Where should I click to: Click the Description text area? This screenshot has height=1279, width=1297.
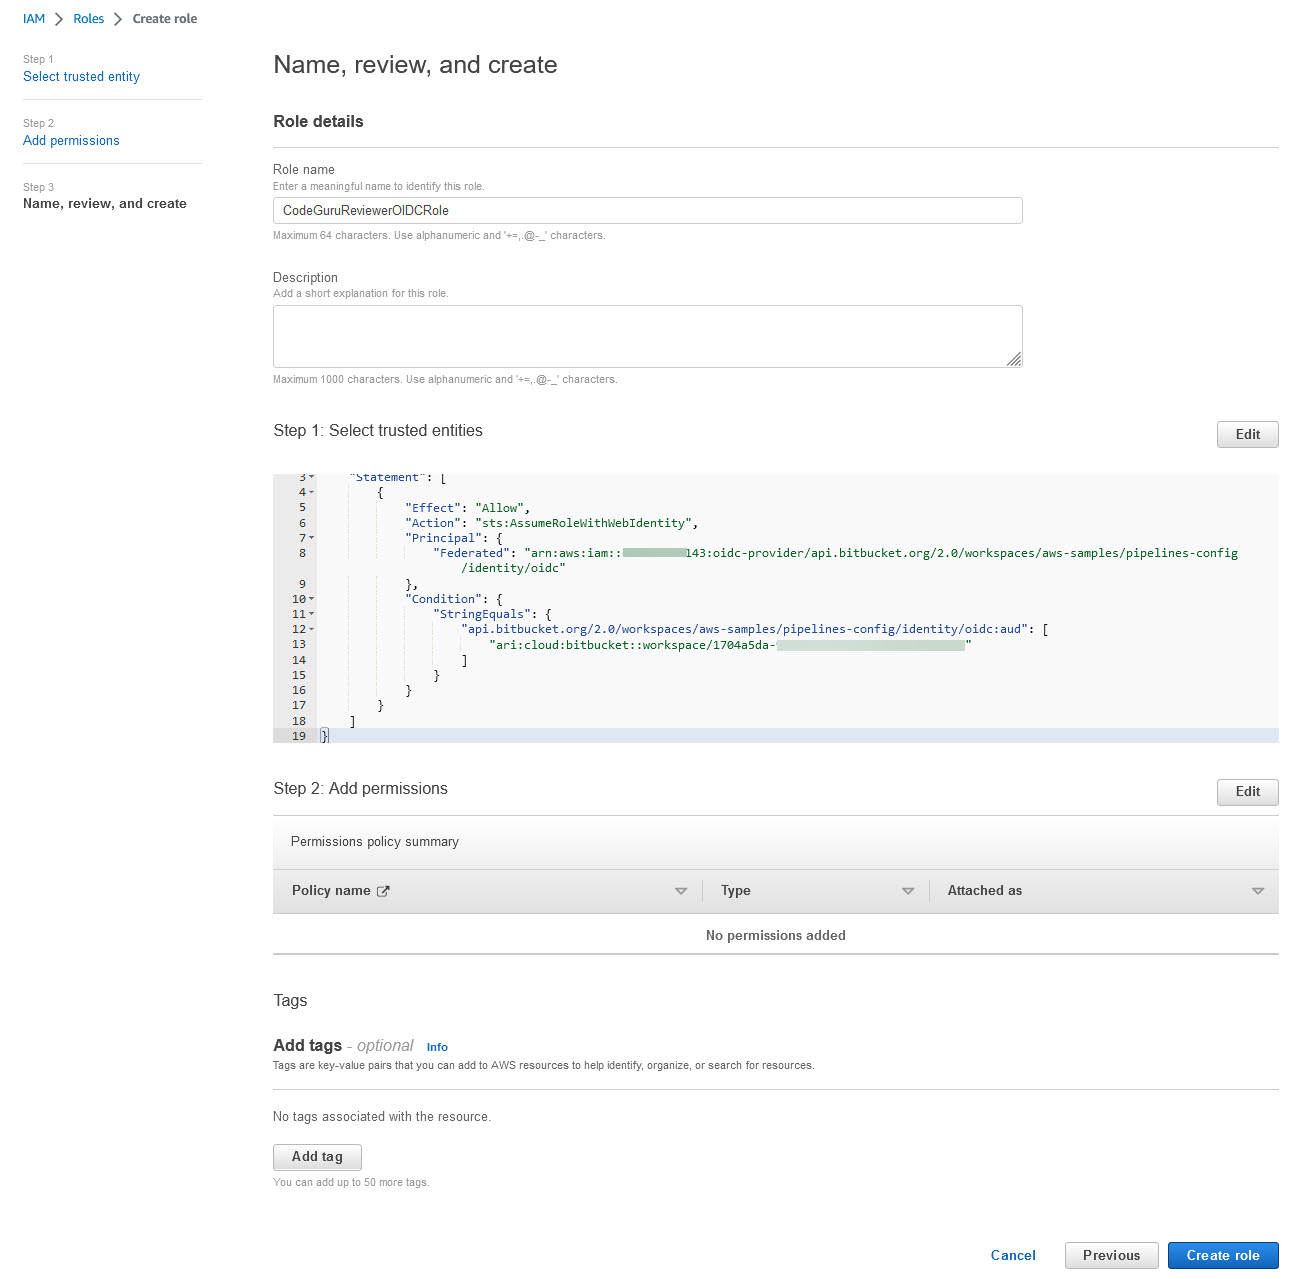click(x=647, y=336)
